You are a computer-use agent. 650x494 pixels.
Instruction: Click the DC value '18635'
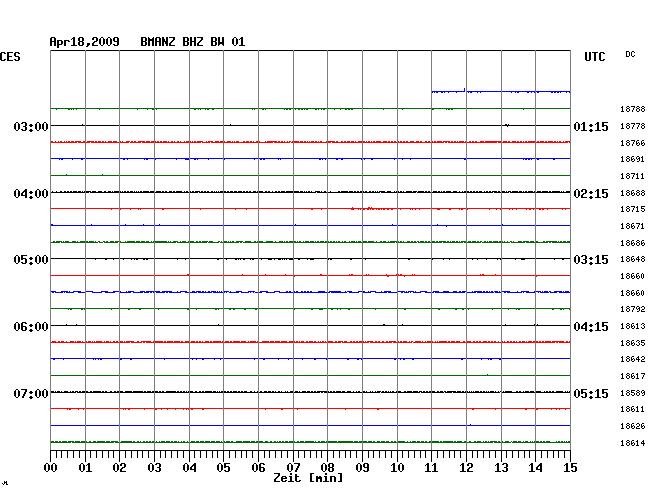[633, 343]
